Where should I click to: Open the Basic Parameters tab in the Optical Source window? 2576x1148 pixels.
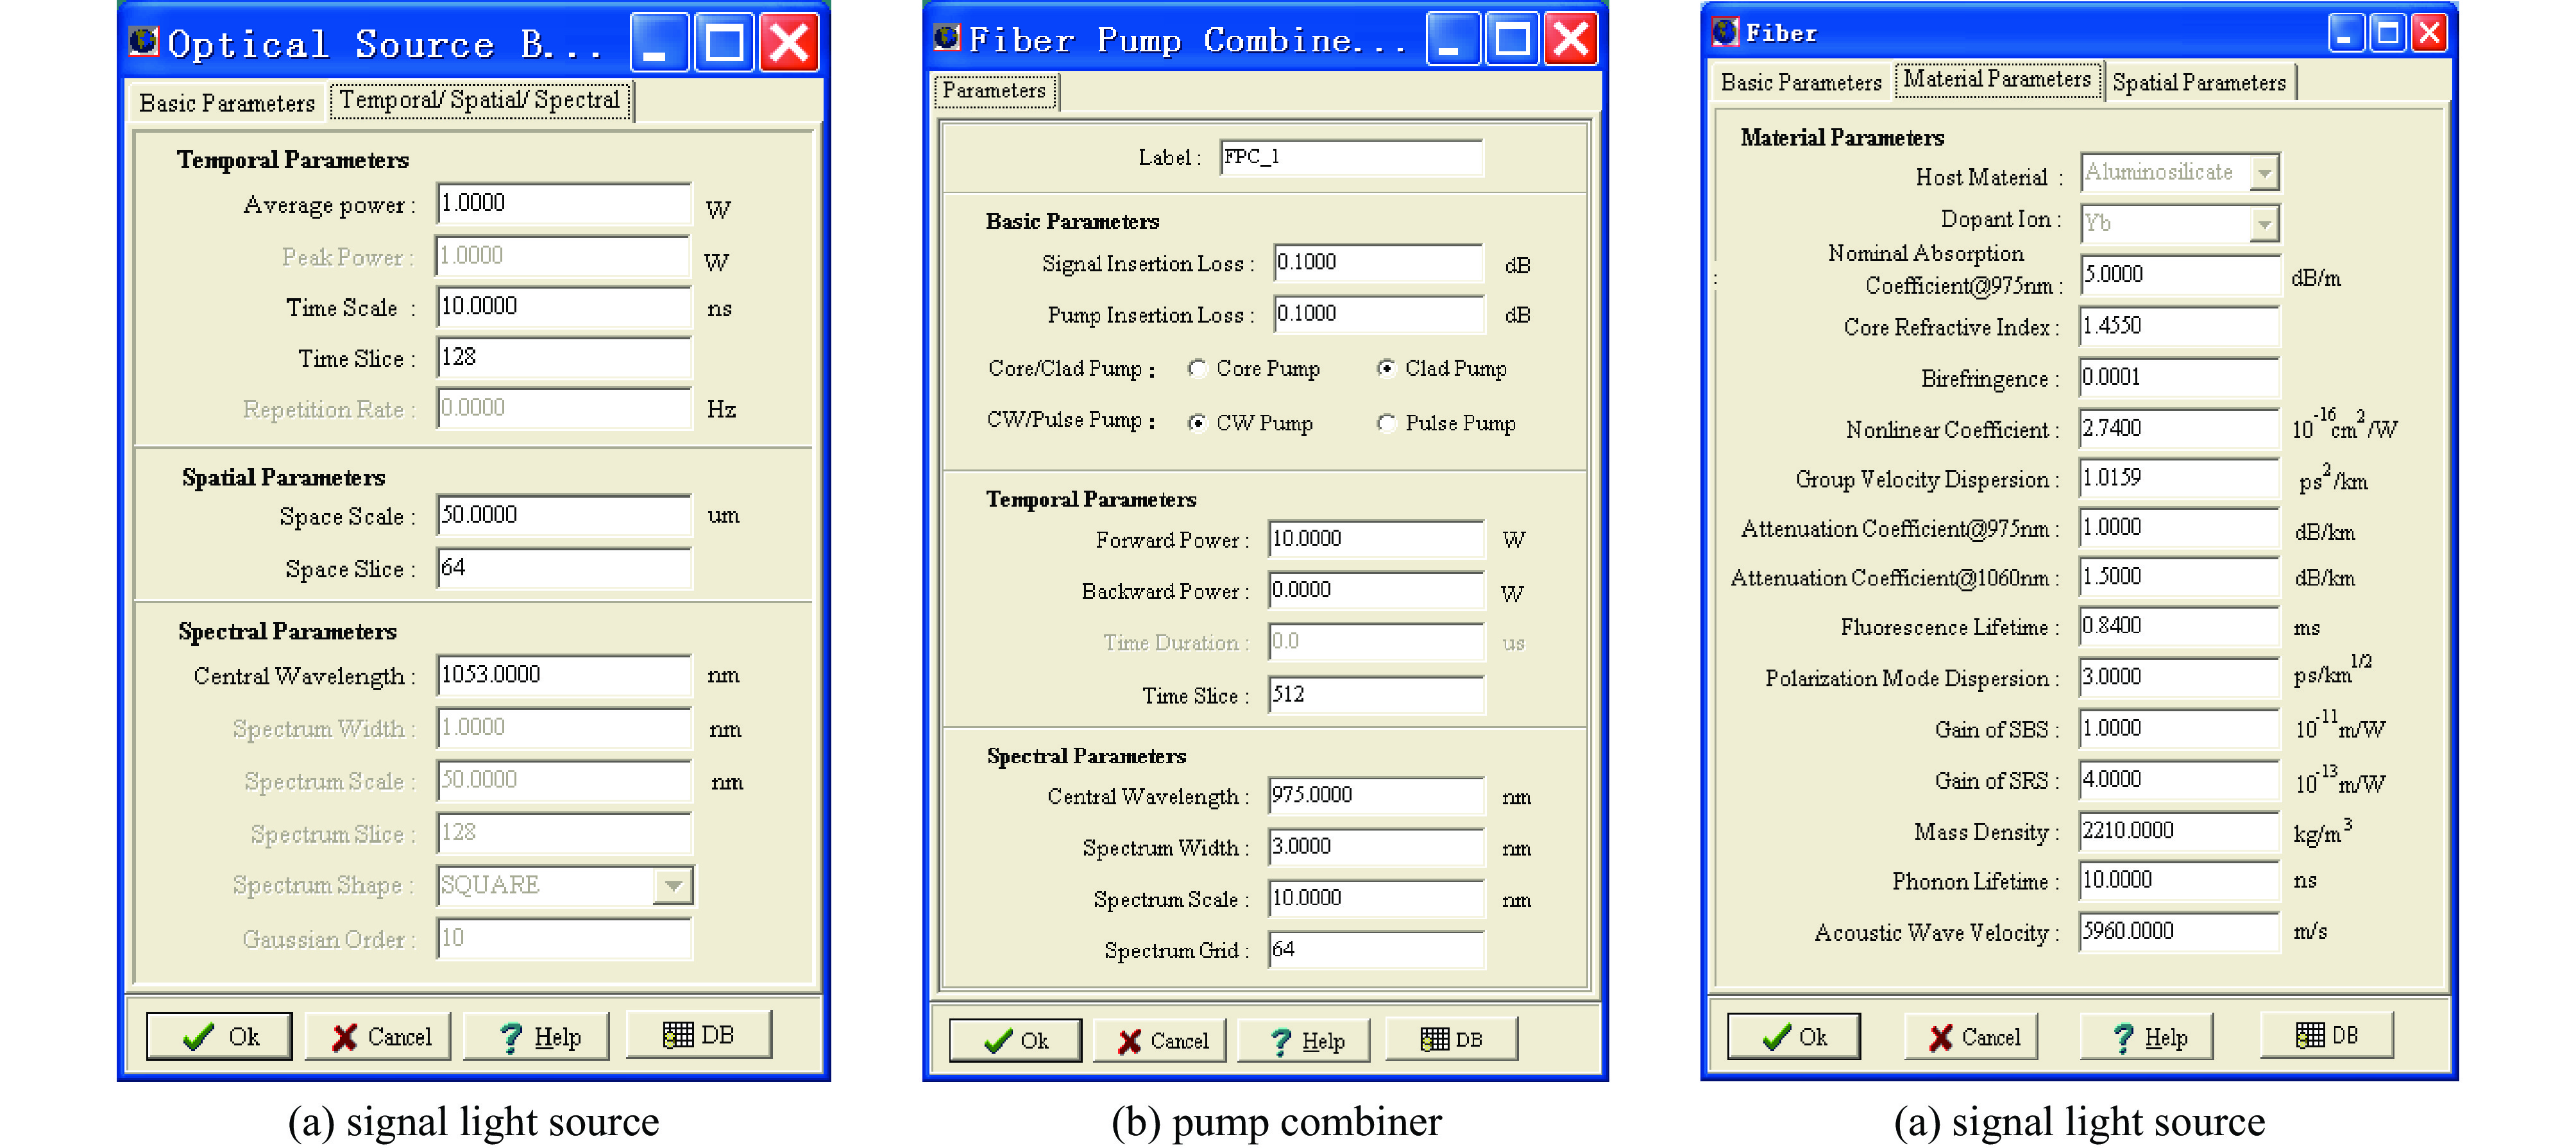coord(227,102)
